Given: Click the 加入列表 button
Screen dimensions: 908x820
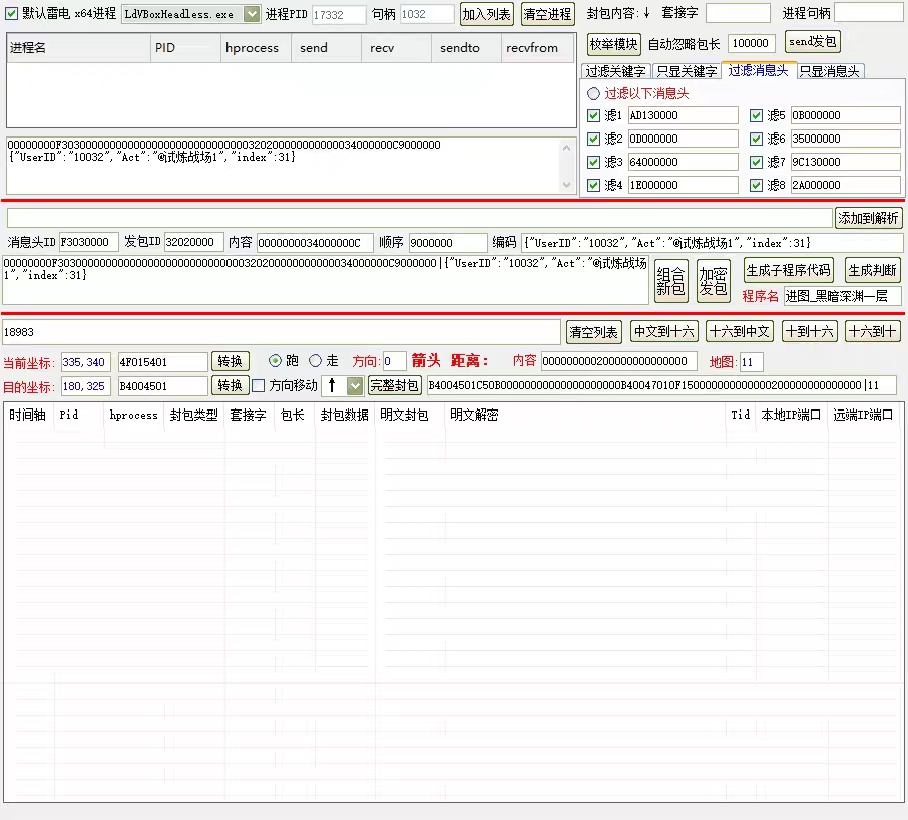Looking at the screenshot, I should (x=486, y=14).
